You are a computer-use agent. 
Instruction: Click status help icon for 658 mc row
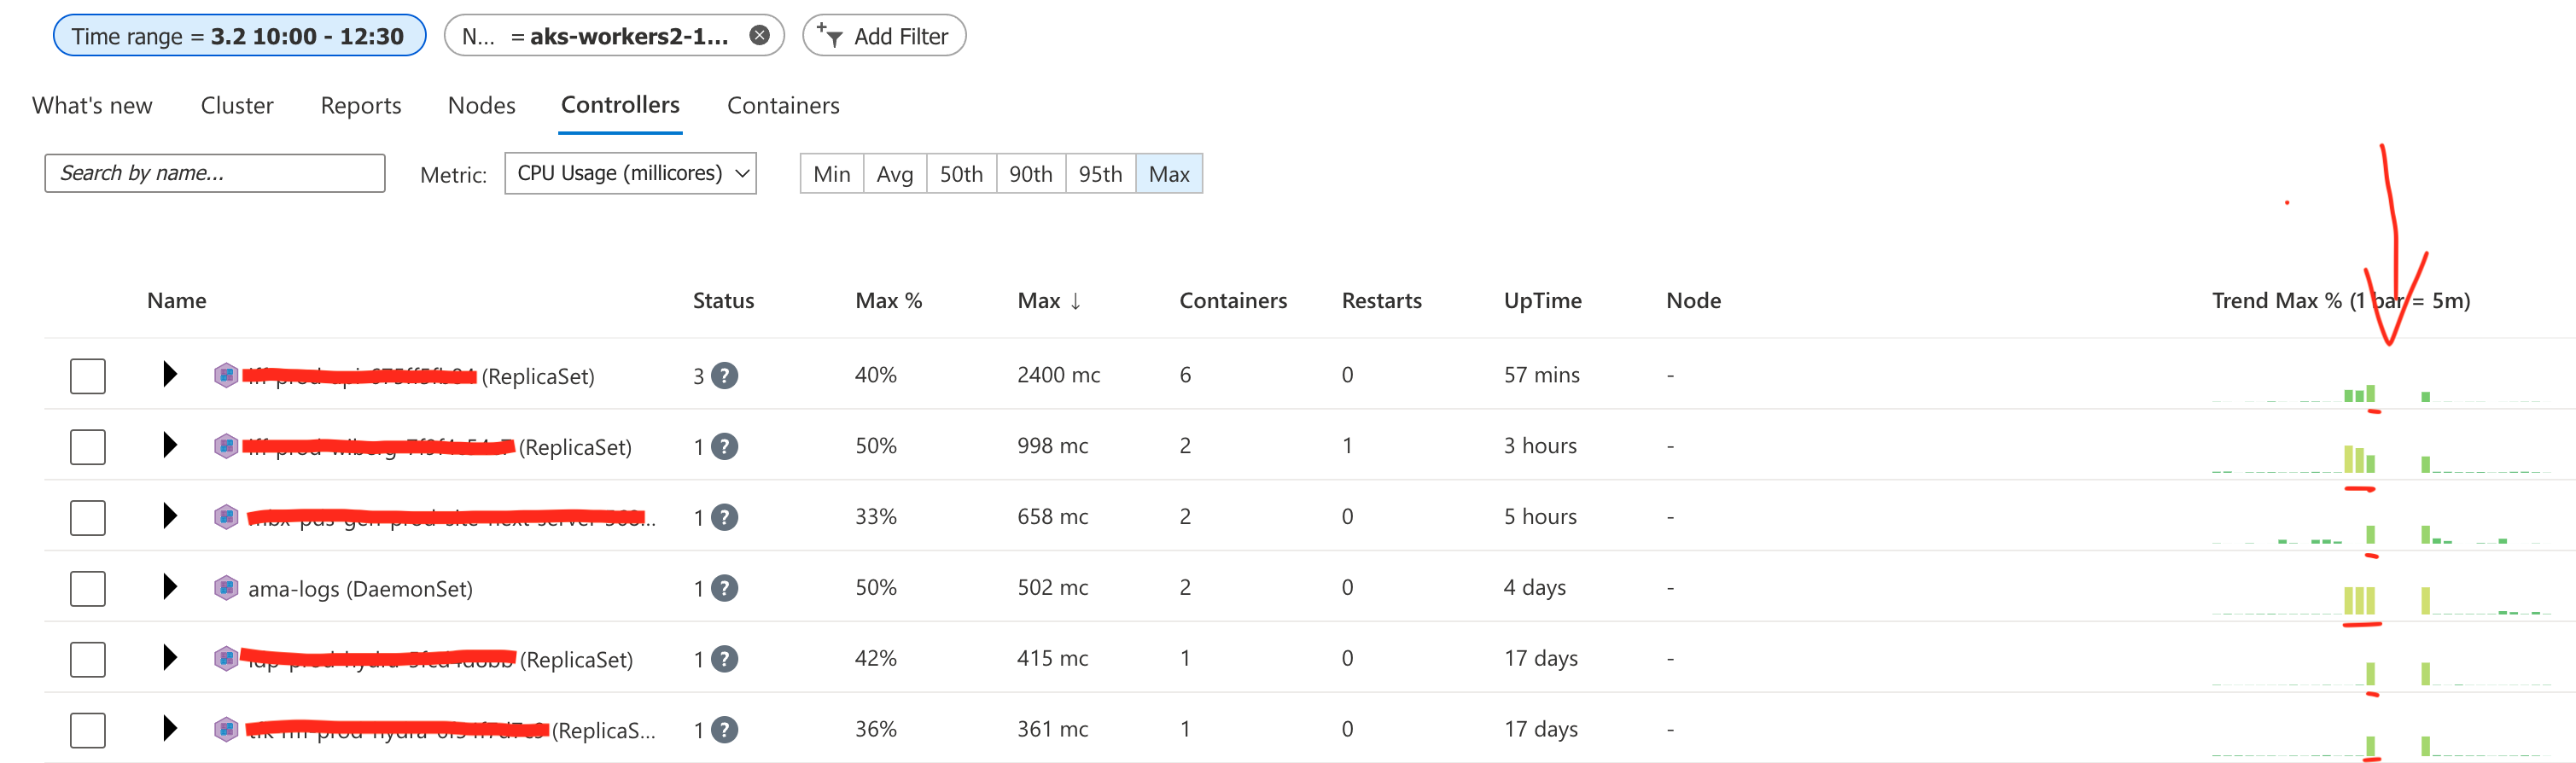(724, 517)
